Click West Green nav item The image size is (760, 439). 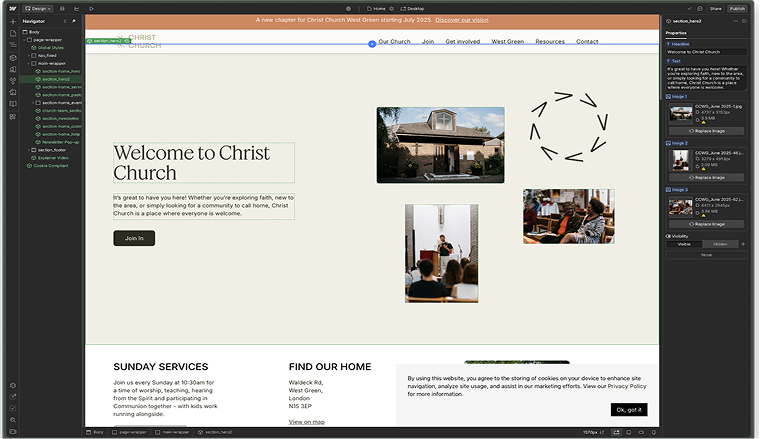(507, 42)
